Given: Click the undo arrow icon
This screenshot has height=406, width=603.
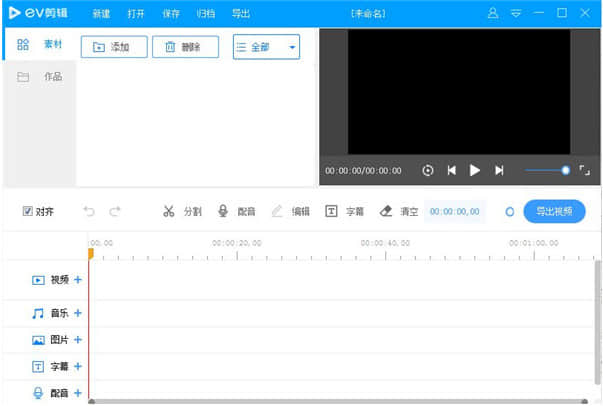Looking at the screenshot, I should (89, 212).
